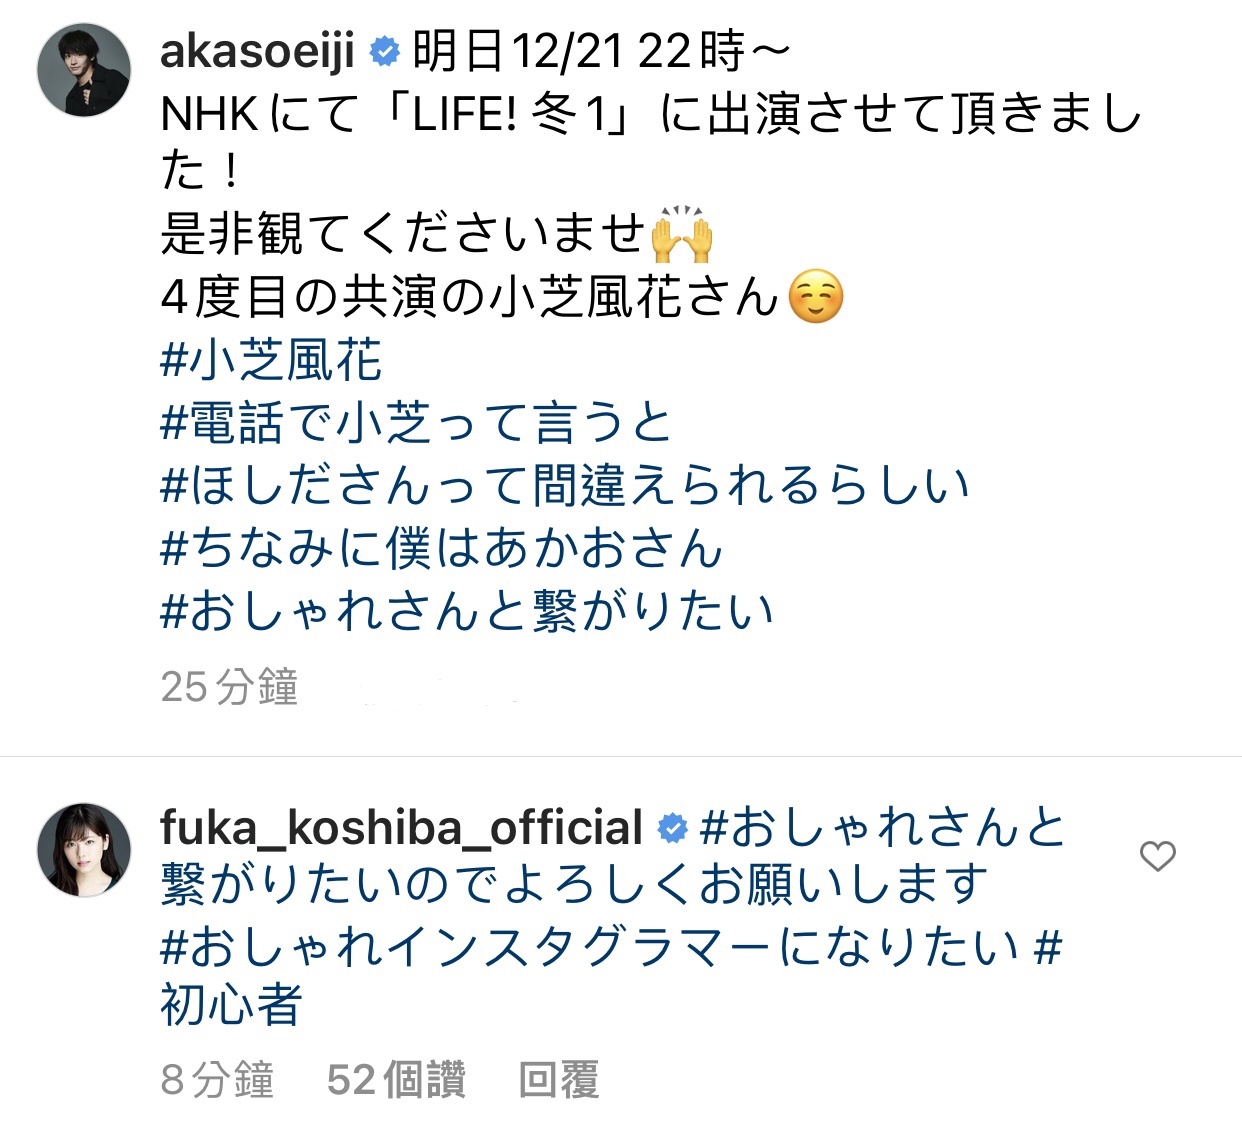Viewport: 1242px width, 1127px height.
Task: Tap the 25分鐘 timestamp on caption
Action: pos(229,687)
